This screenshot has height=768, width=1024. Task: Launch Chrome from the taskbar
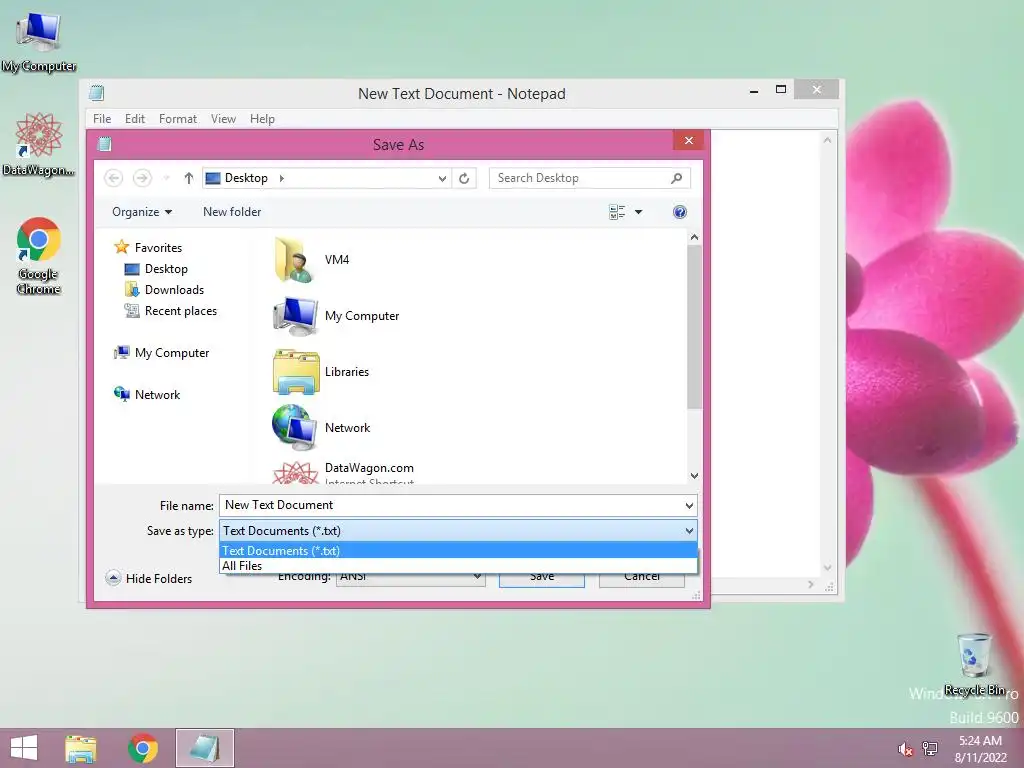pyautogui.click(x=143, y=748)
